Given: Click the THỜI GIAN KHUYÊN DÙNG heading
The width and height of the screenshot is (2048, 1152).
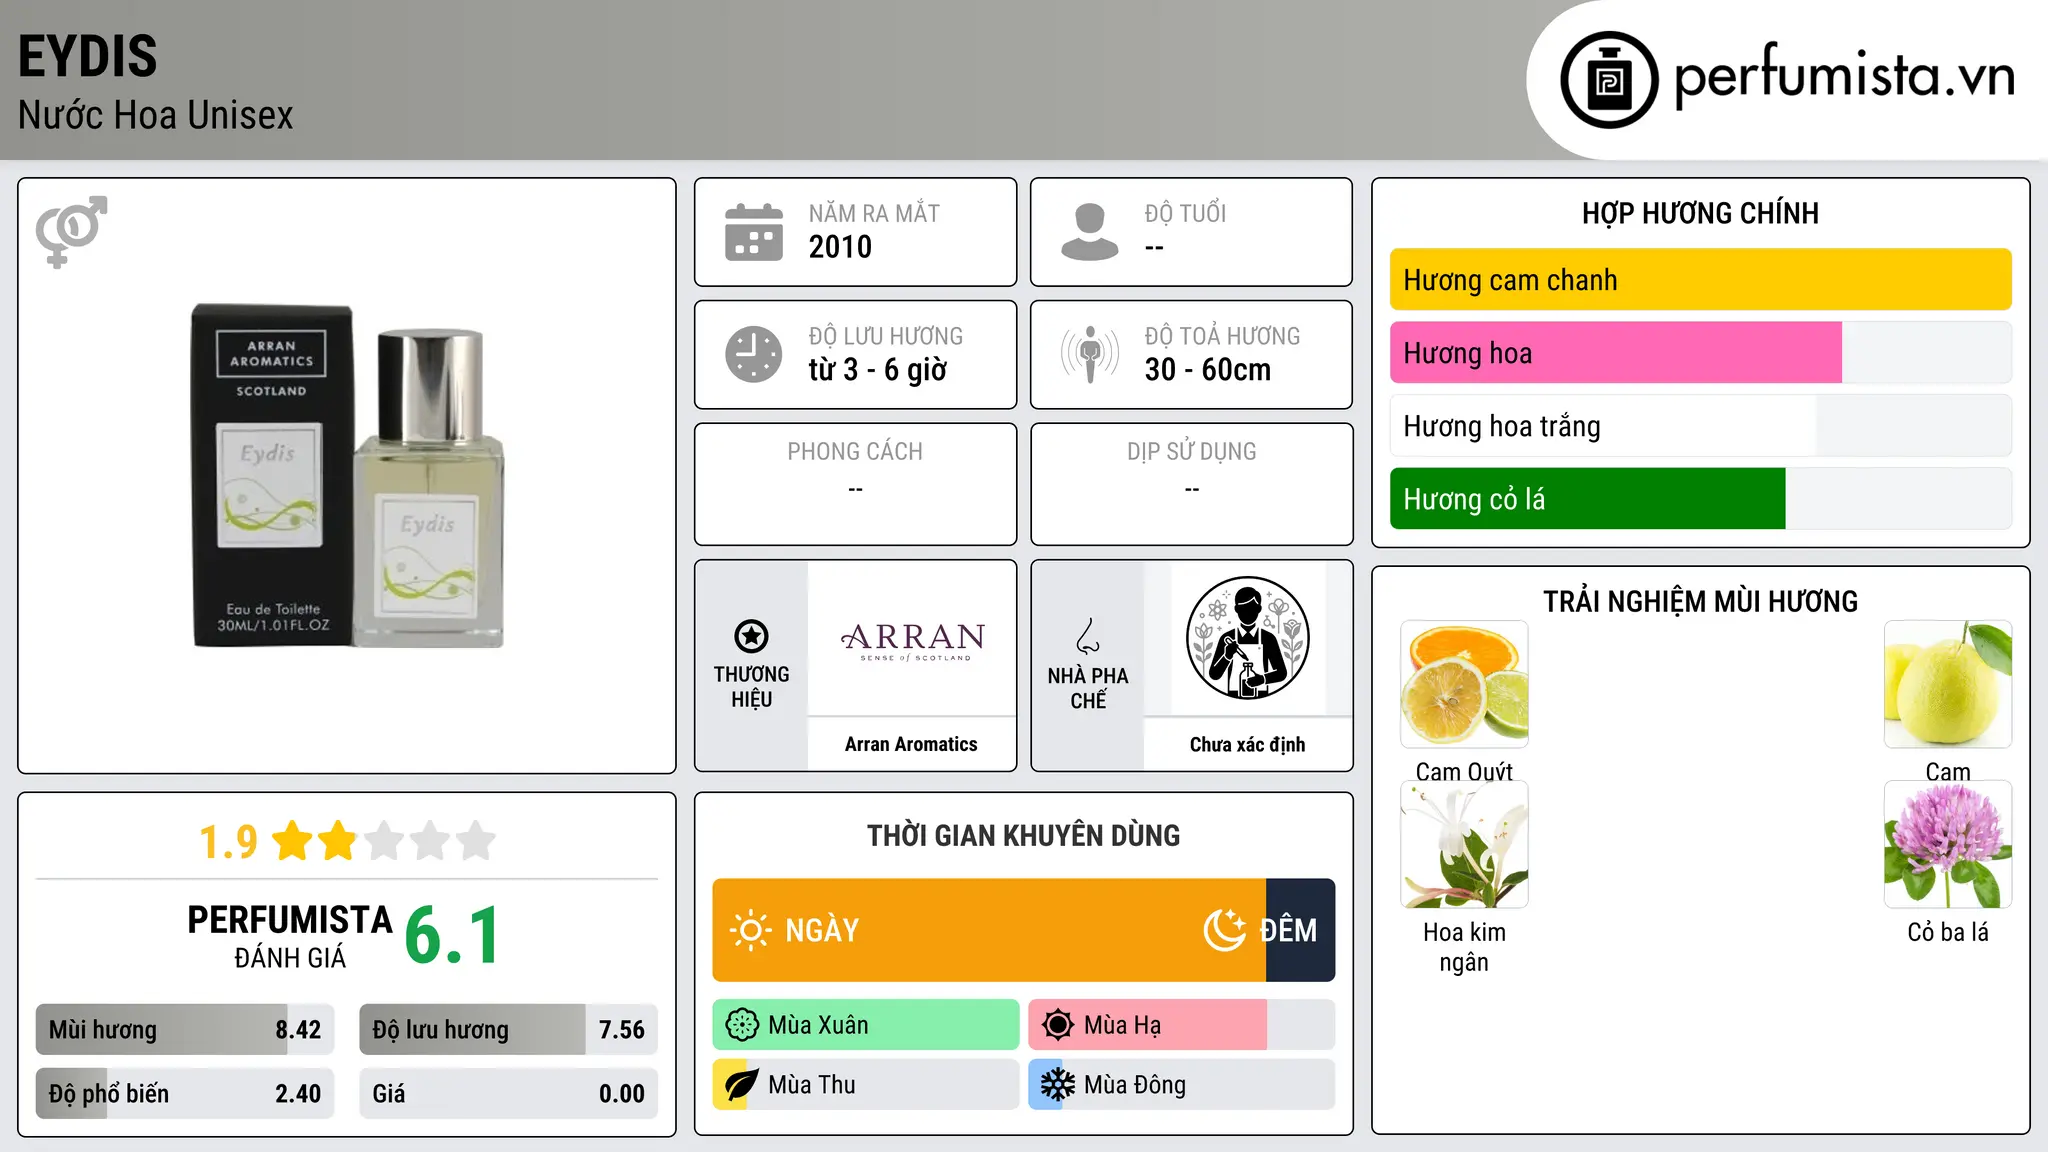Looking at the screenshot, I should (x=1024, y=835).
